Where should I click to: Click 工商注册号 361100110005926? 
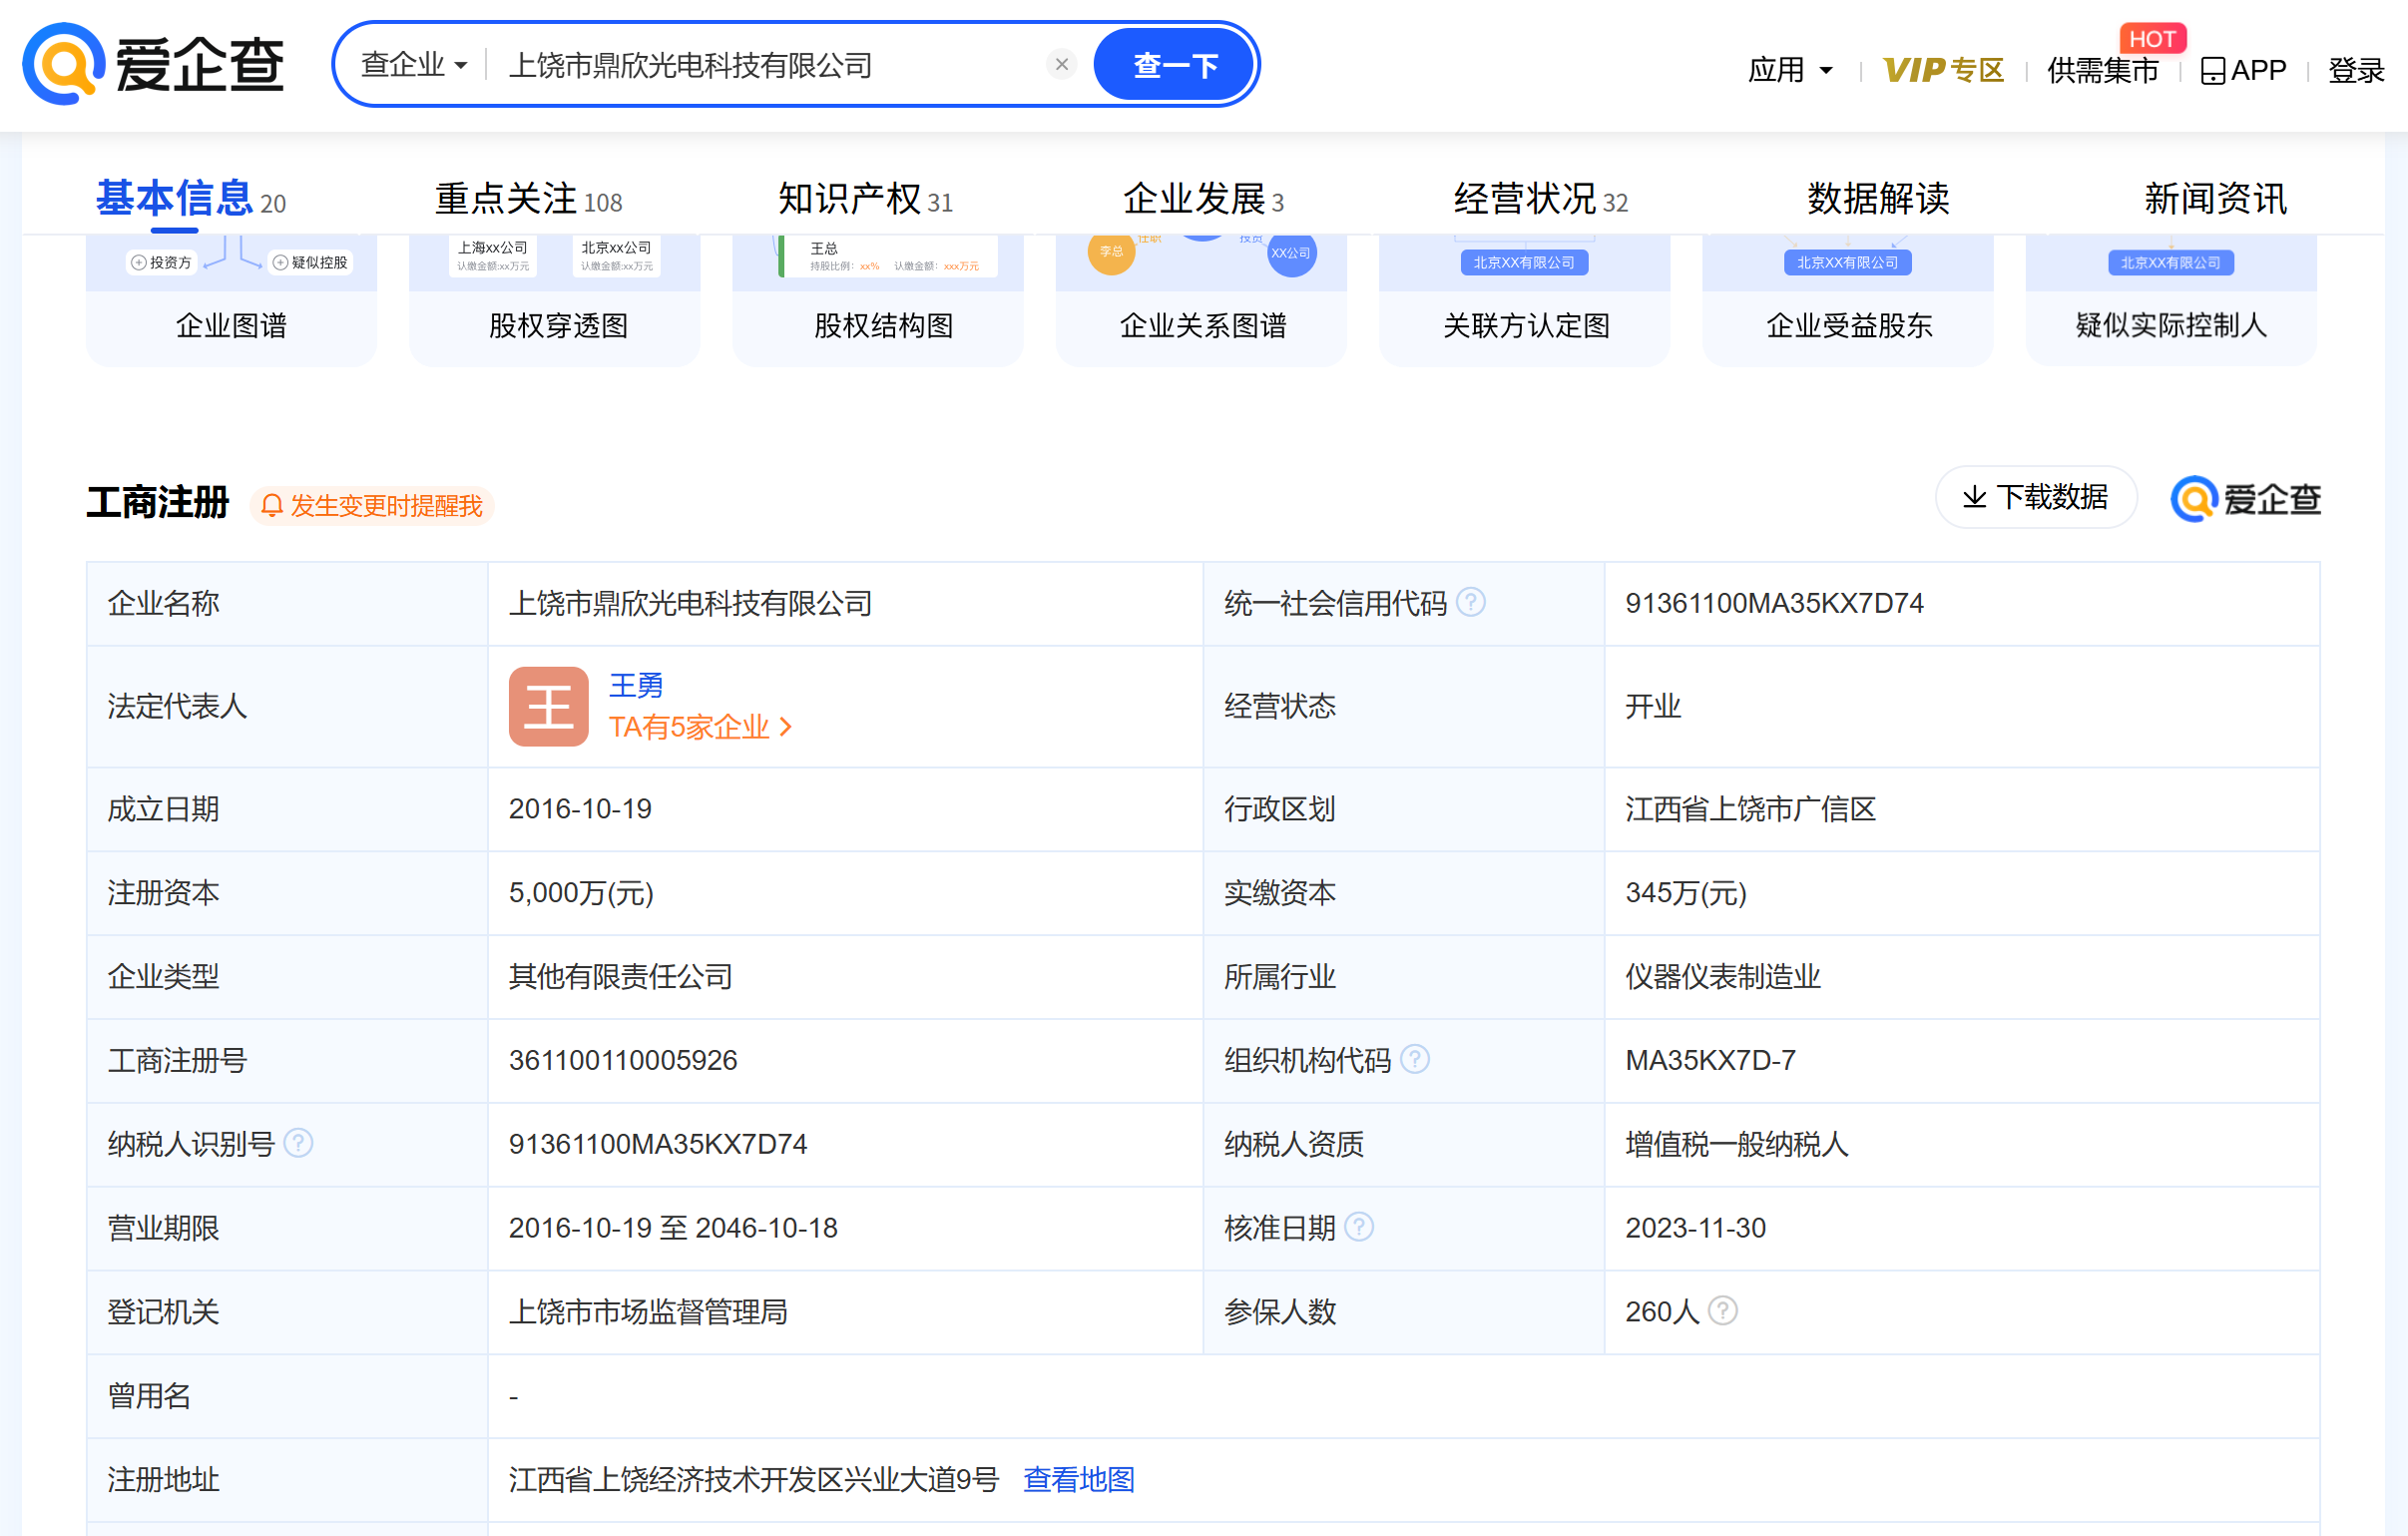(x=623, y=1060)
